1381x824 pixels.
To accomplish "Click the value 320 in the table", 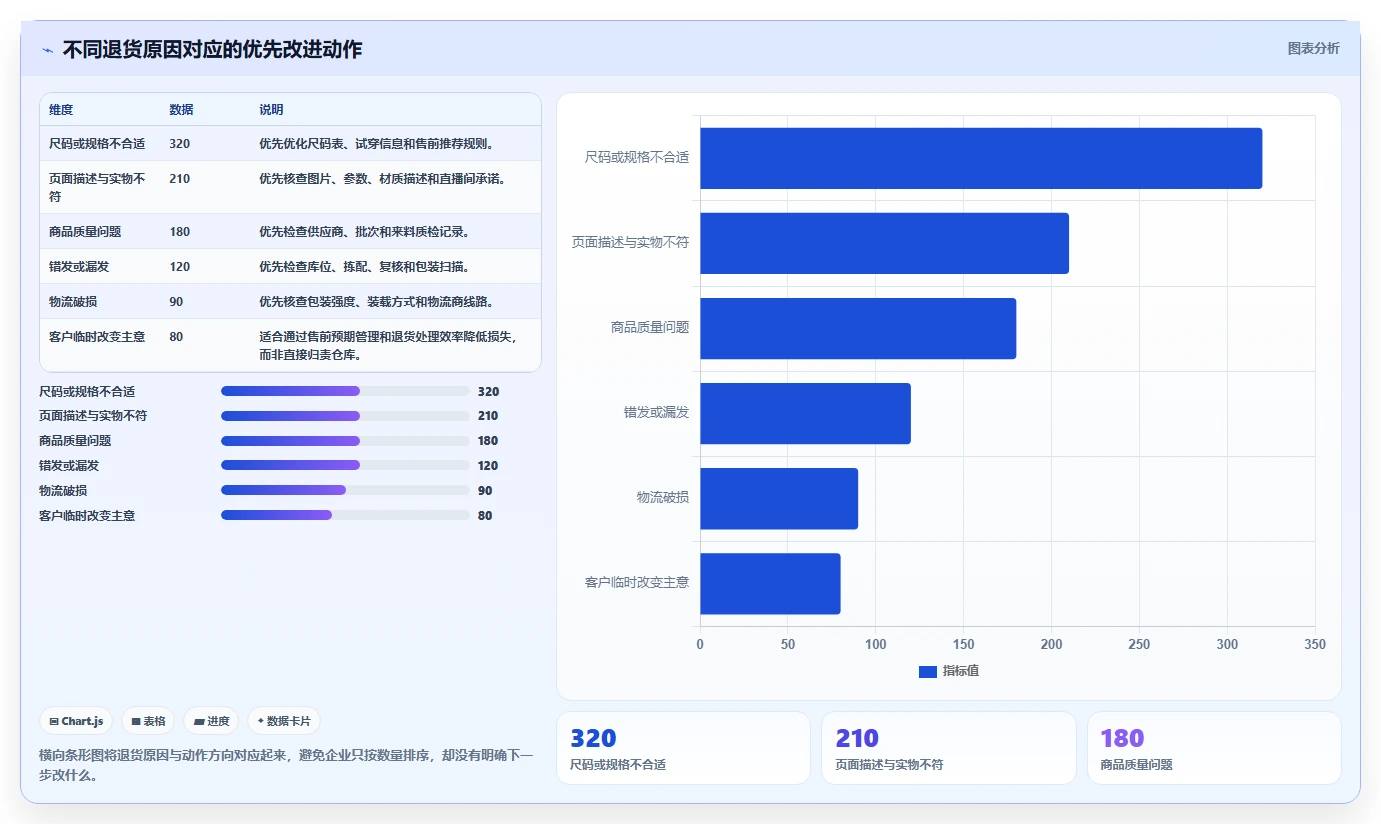I will tap(180, 144).
